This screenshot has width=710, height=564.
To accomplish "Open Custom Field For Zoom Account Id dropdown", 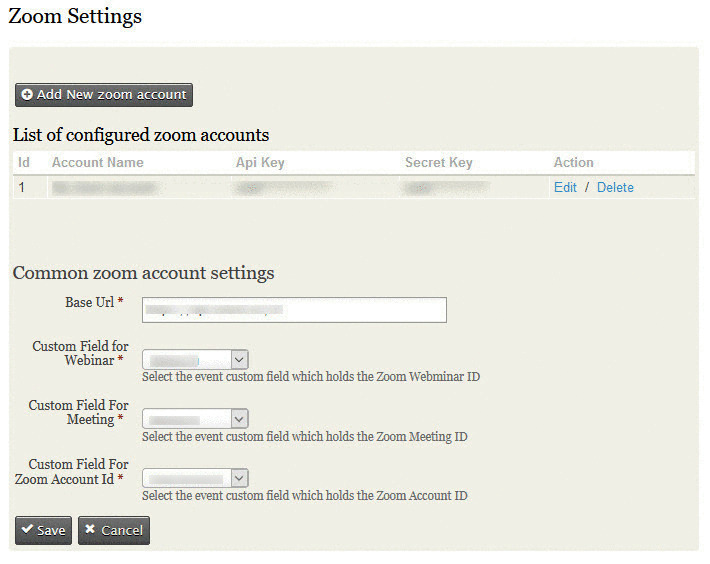I will click(195, 478).
